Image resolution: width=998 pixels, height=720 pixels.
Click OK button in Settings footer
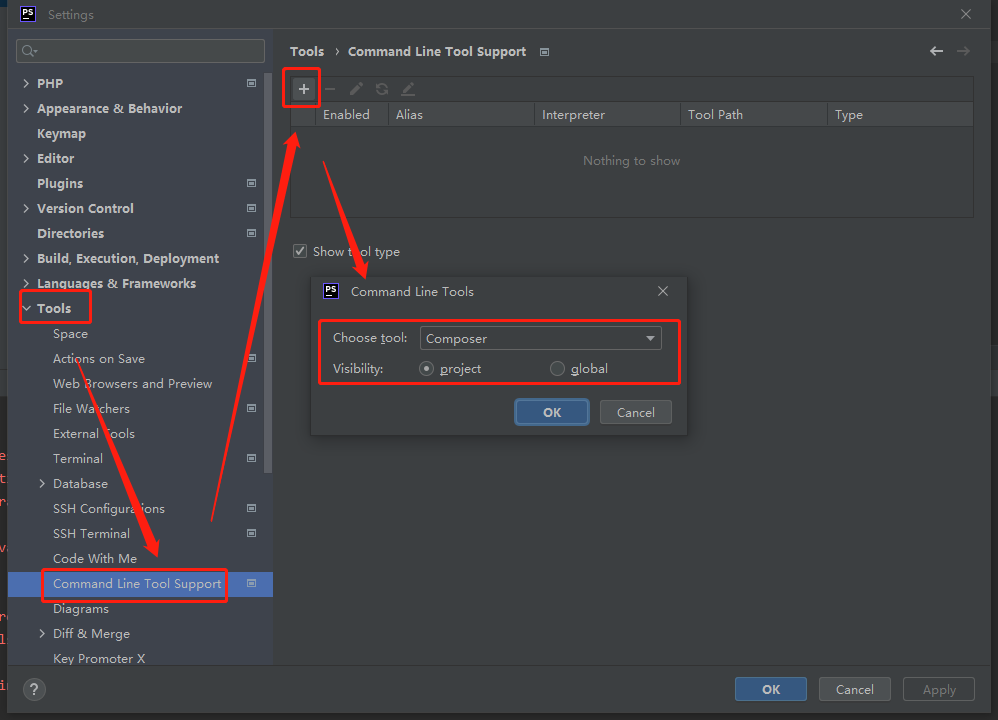771,689
